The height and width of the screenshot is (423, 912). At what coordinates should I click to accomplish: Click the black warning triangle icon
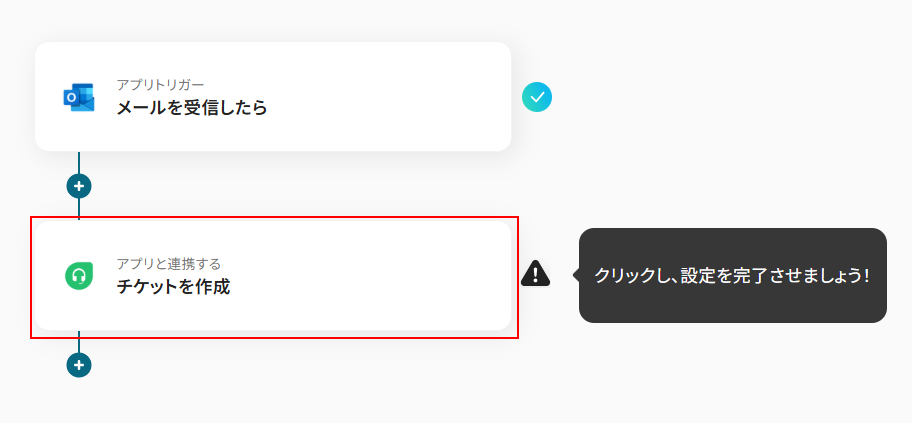[x=536, y=273]
